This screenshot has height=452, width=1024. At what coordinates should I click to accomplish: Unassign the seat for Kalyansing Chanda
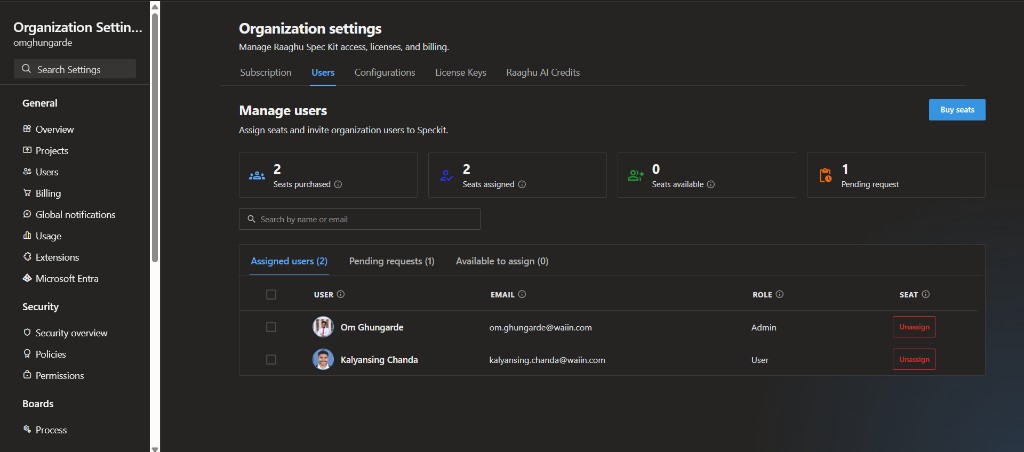click(x=914, y=359)
